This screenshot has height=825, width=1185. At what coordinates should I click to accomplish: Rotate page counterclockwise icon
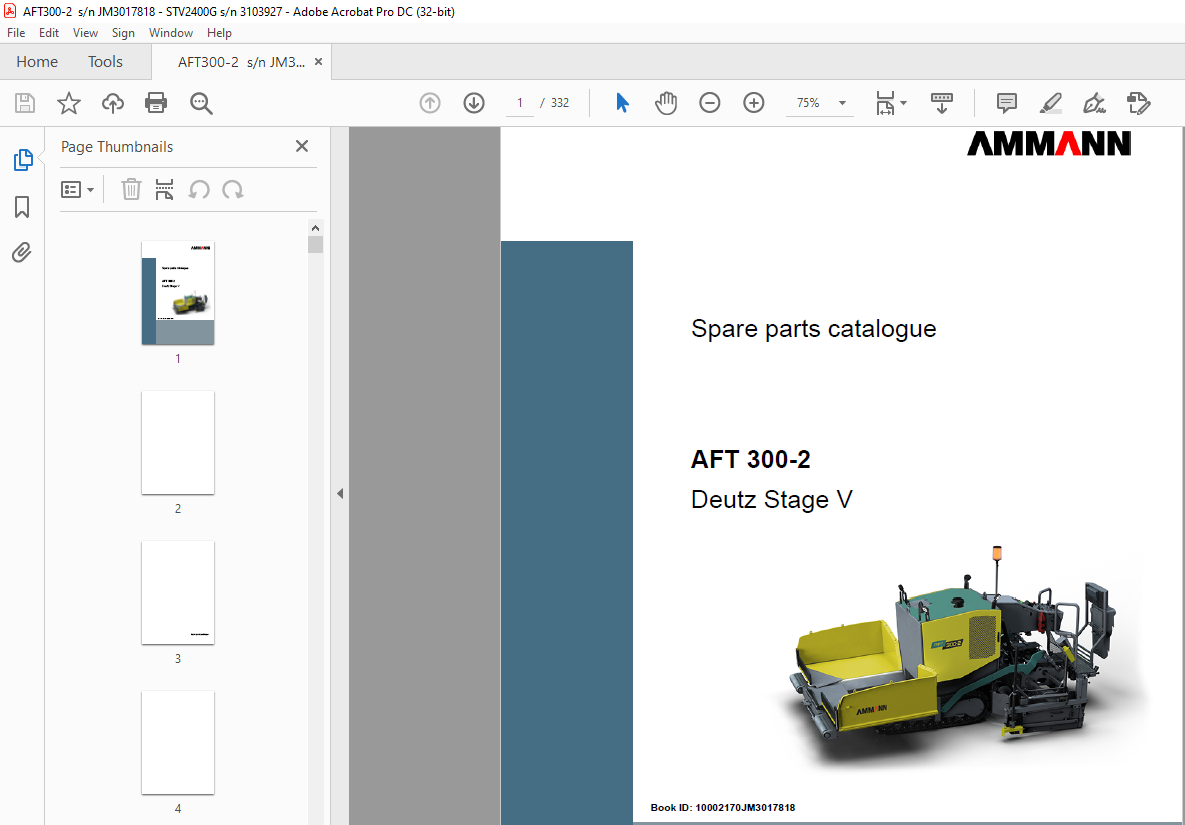tap(199, 190)
